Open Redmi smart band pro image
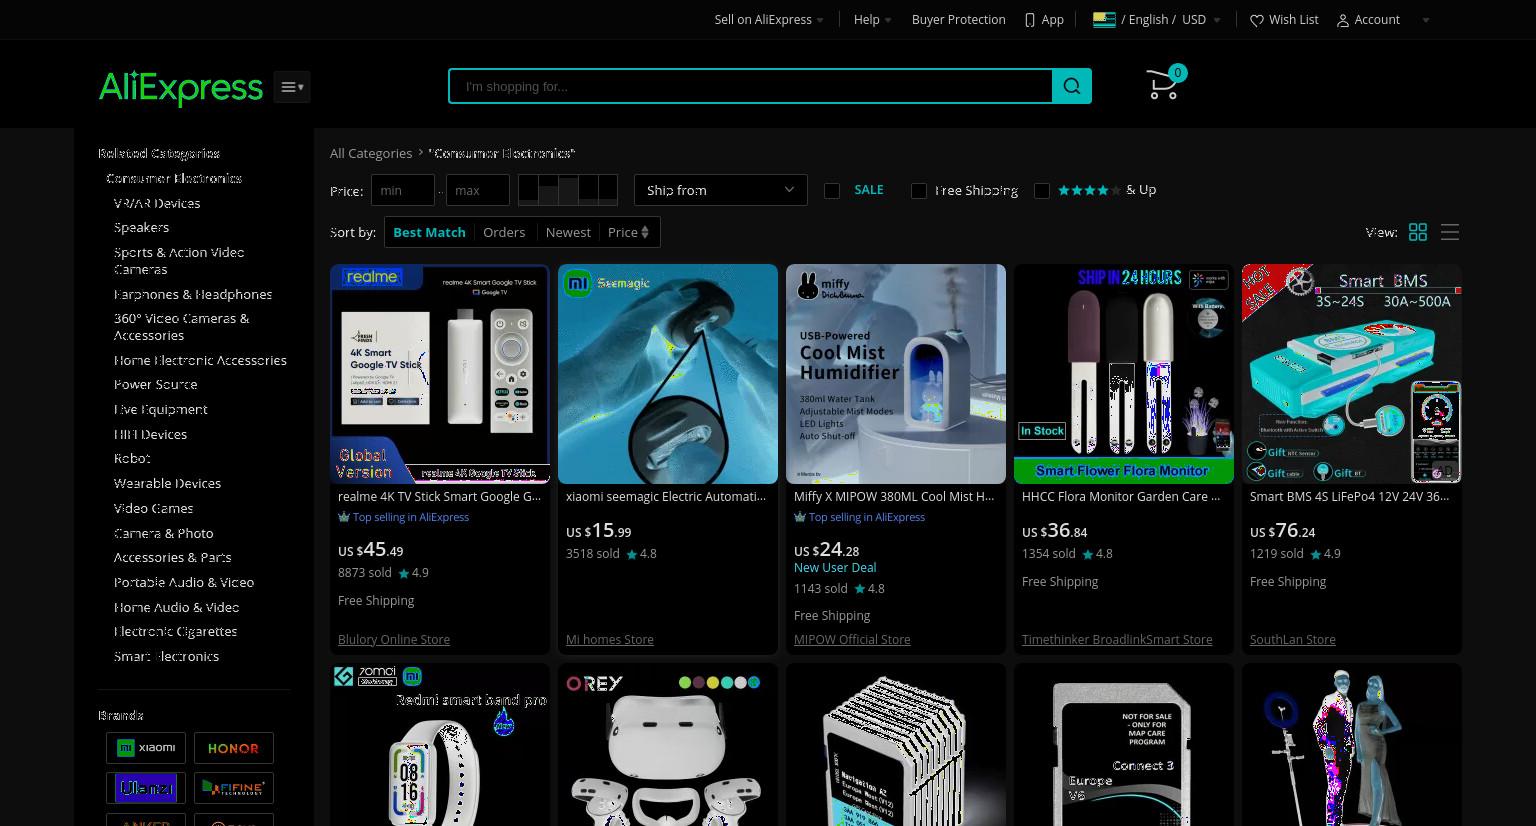The image size is (1536, 826). click(x=440, y=745)
